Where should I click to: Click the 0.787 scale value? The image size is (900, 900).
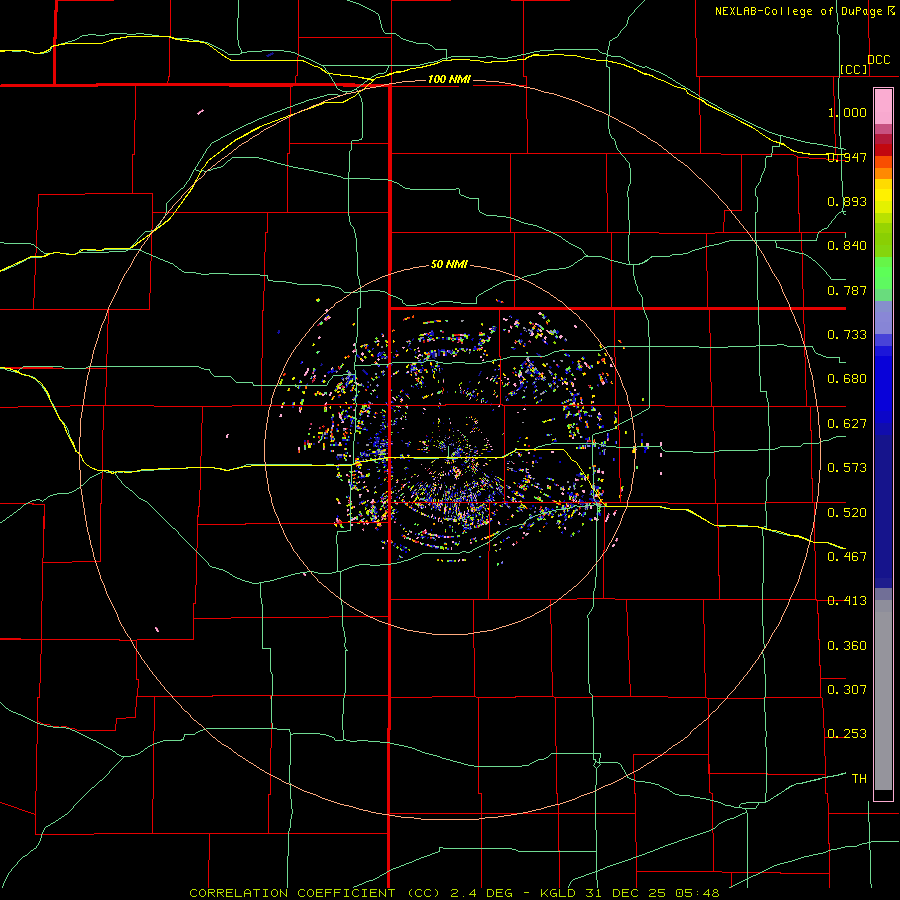(847, 290)
